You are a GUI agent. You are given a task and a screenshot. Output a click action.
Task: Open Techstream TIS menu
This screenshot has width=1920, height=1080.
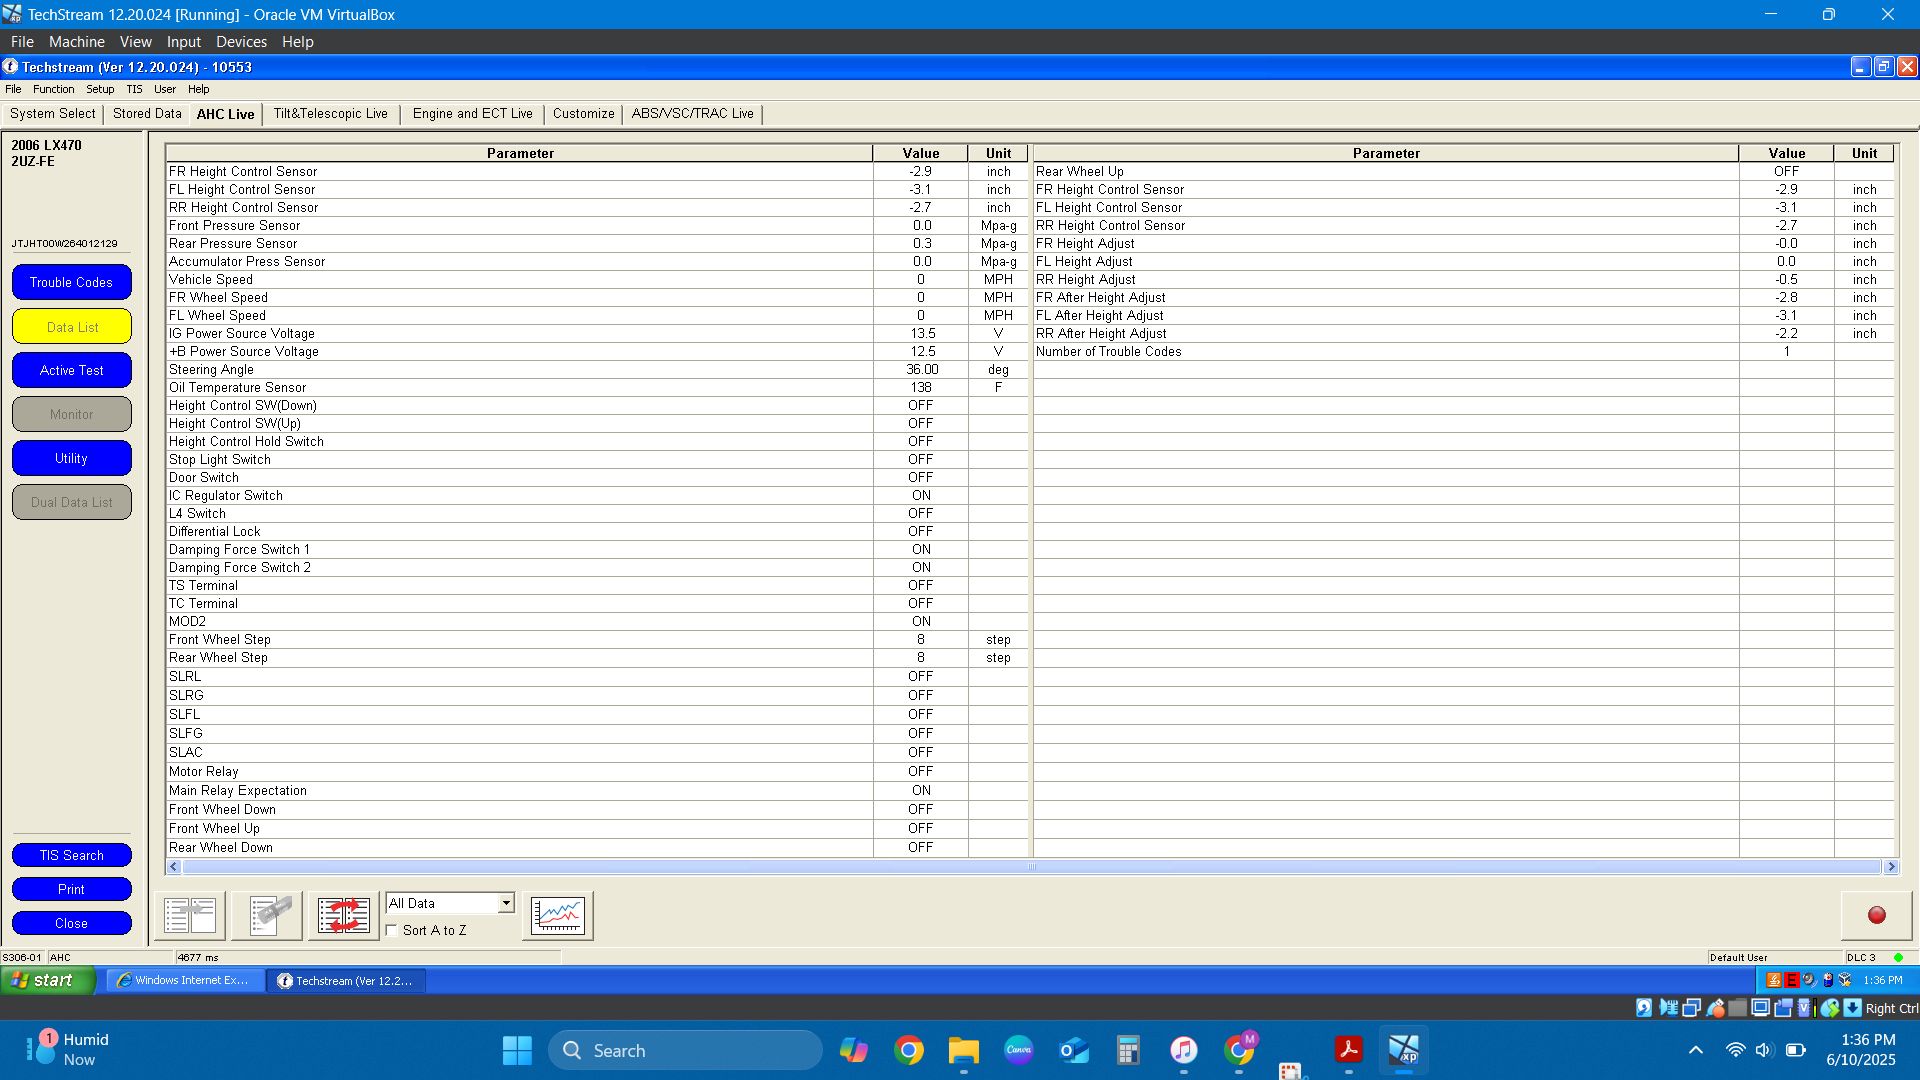click(x=134, y=89)
